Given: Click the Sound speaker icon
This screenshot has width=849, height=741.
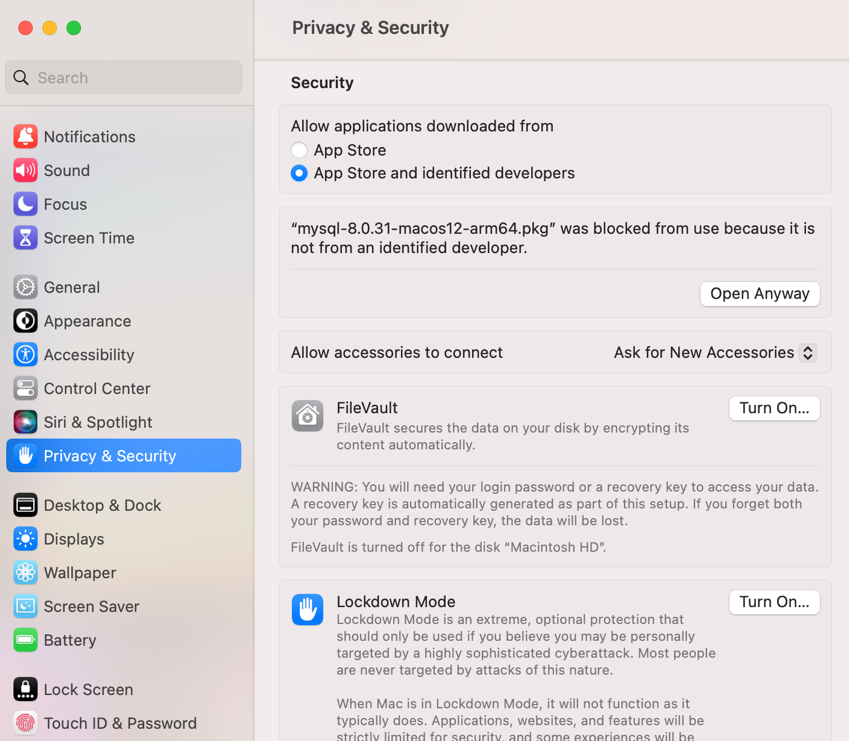Looking at the screenshot, I should pos(25,170).
